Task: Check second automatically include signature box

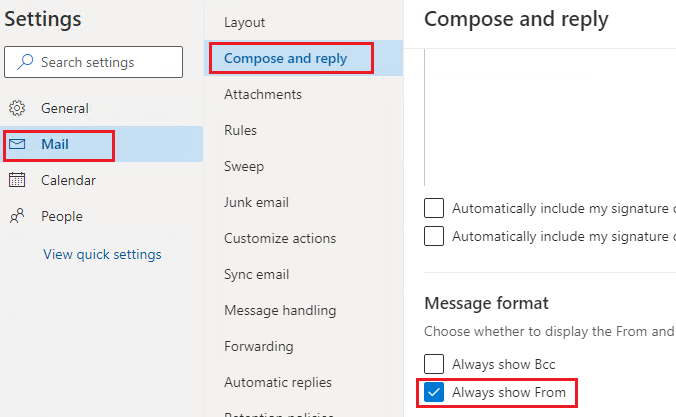Action: coord(434,236)
